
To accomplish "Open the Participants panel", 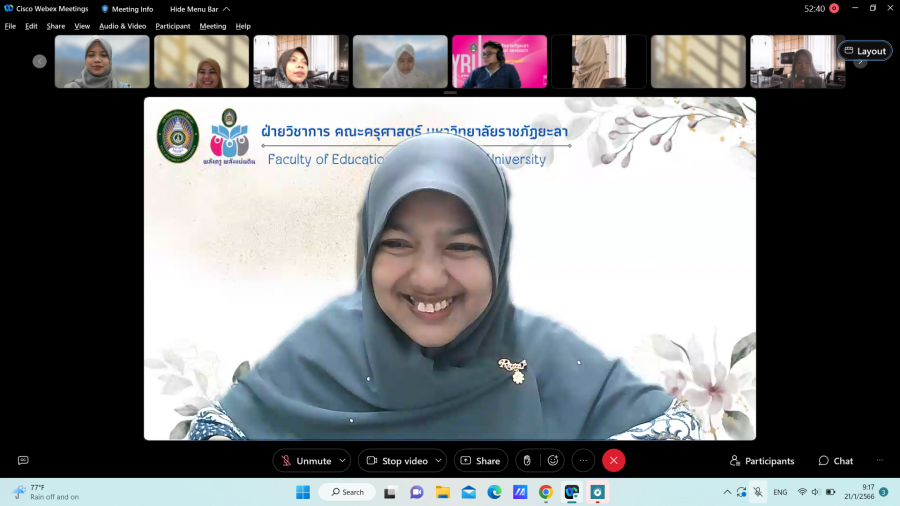I will [x=762, y=460].
